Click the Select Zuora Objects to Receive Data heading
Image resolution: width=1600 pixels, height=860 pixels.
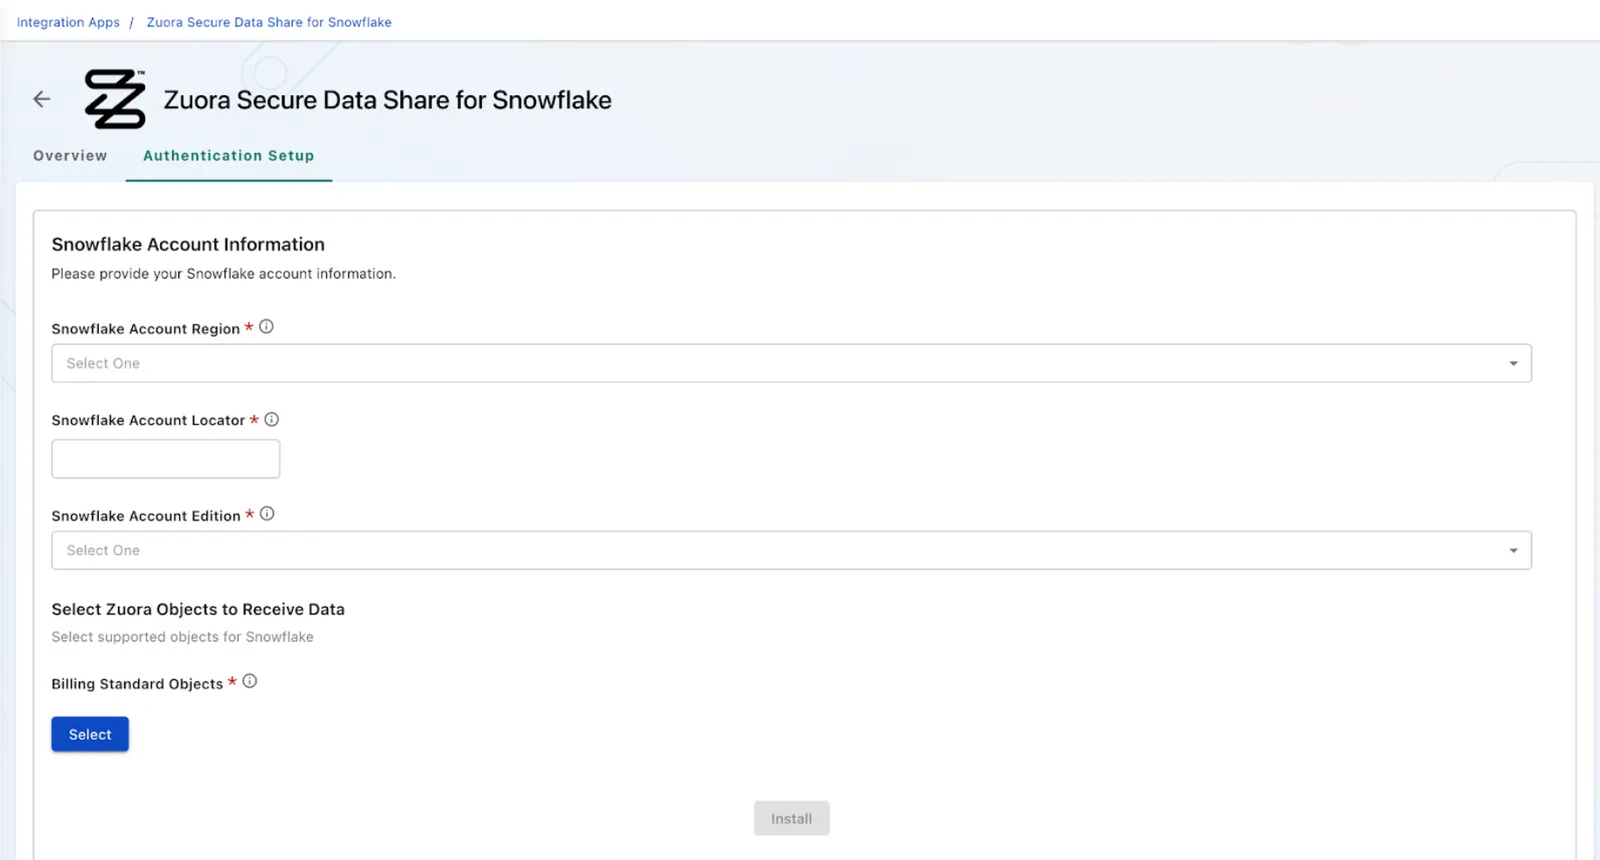pos(198,609)
